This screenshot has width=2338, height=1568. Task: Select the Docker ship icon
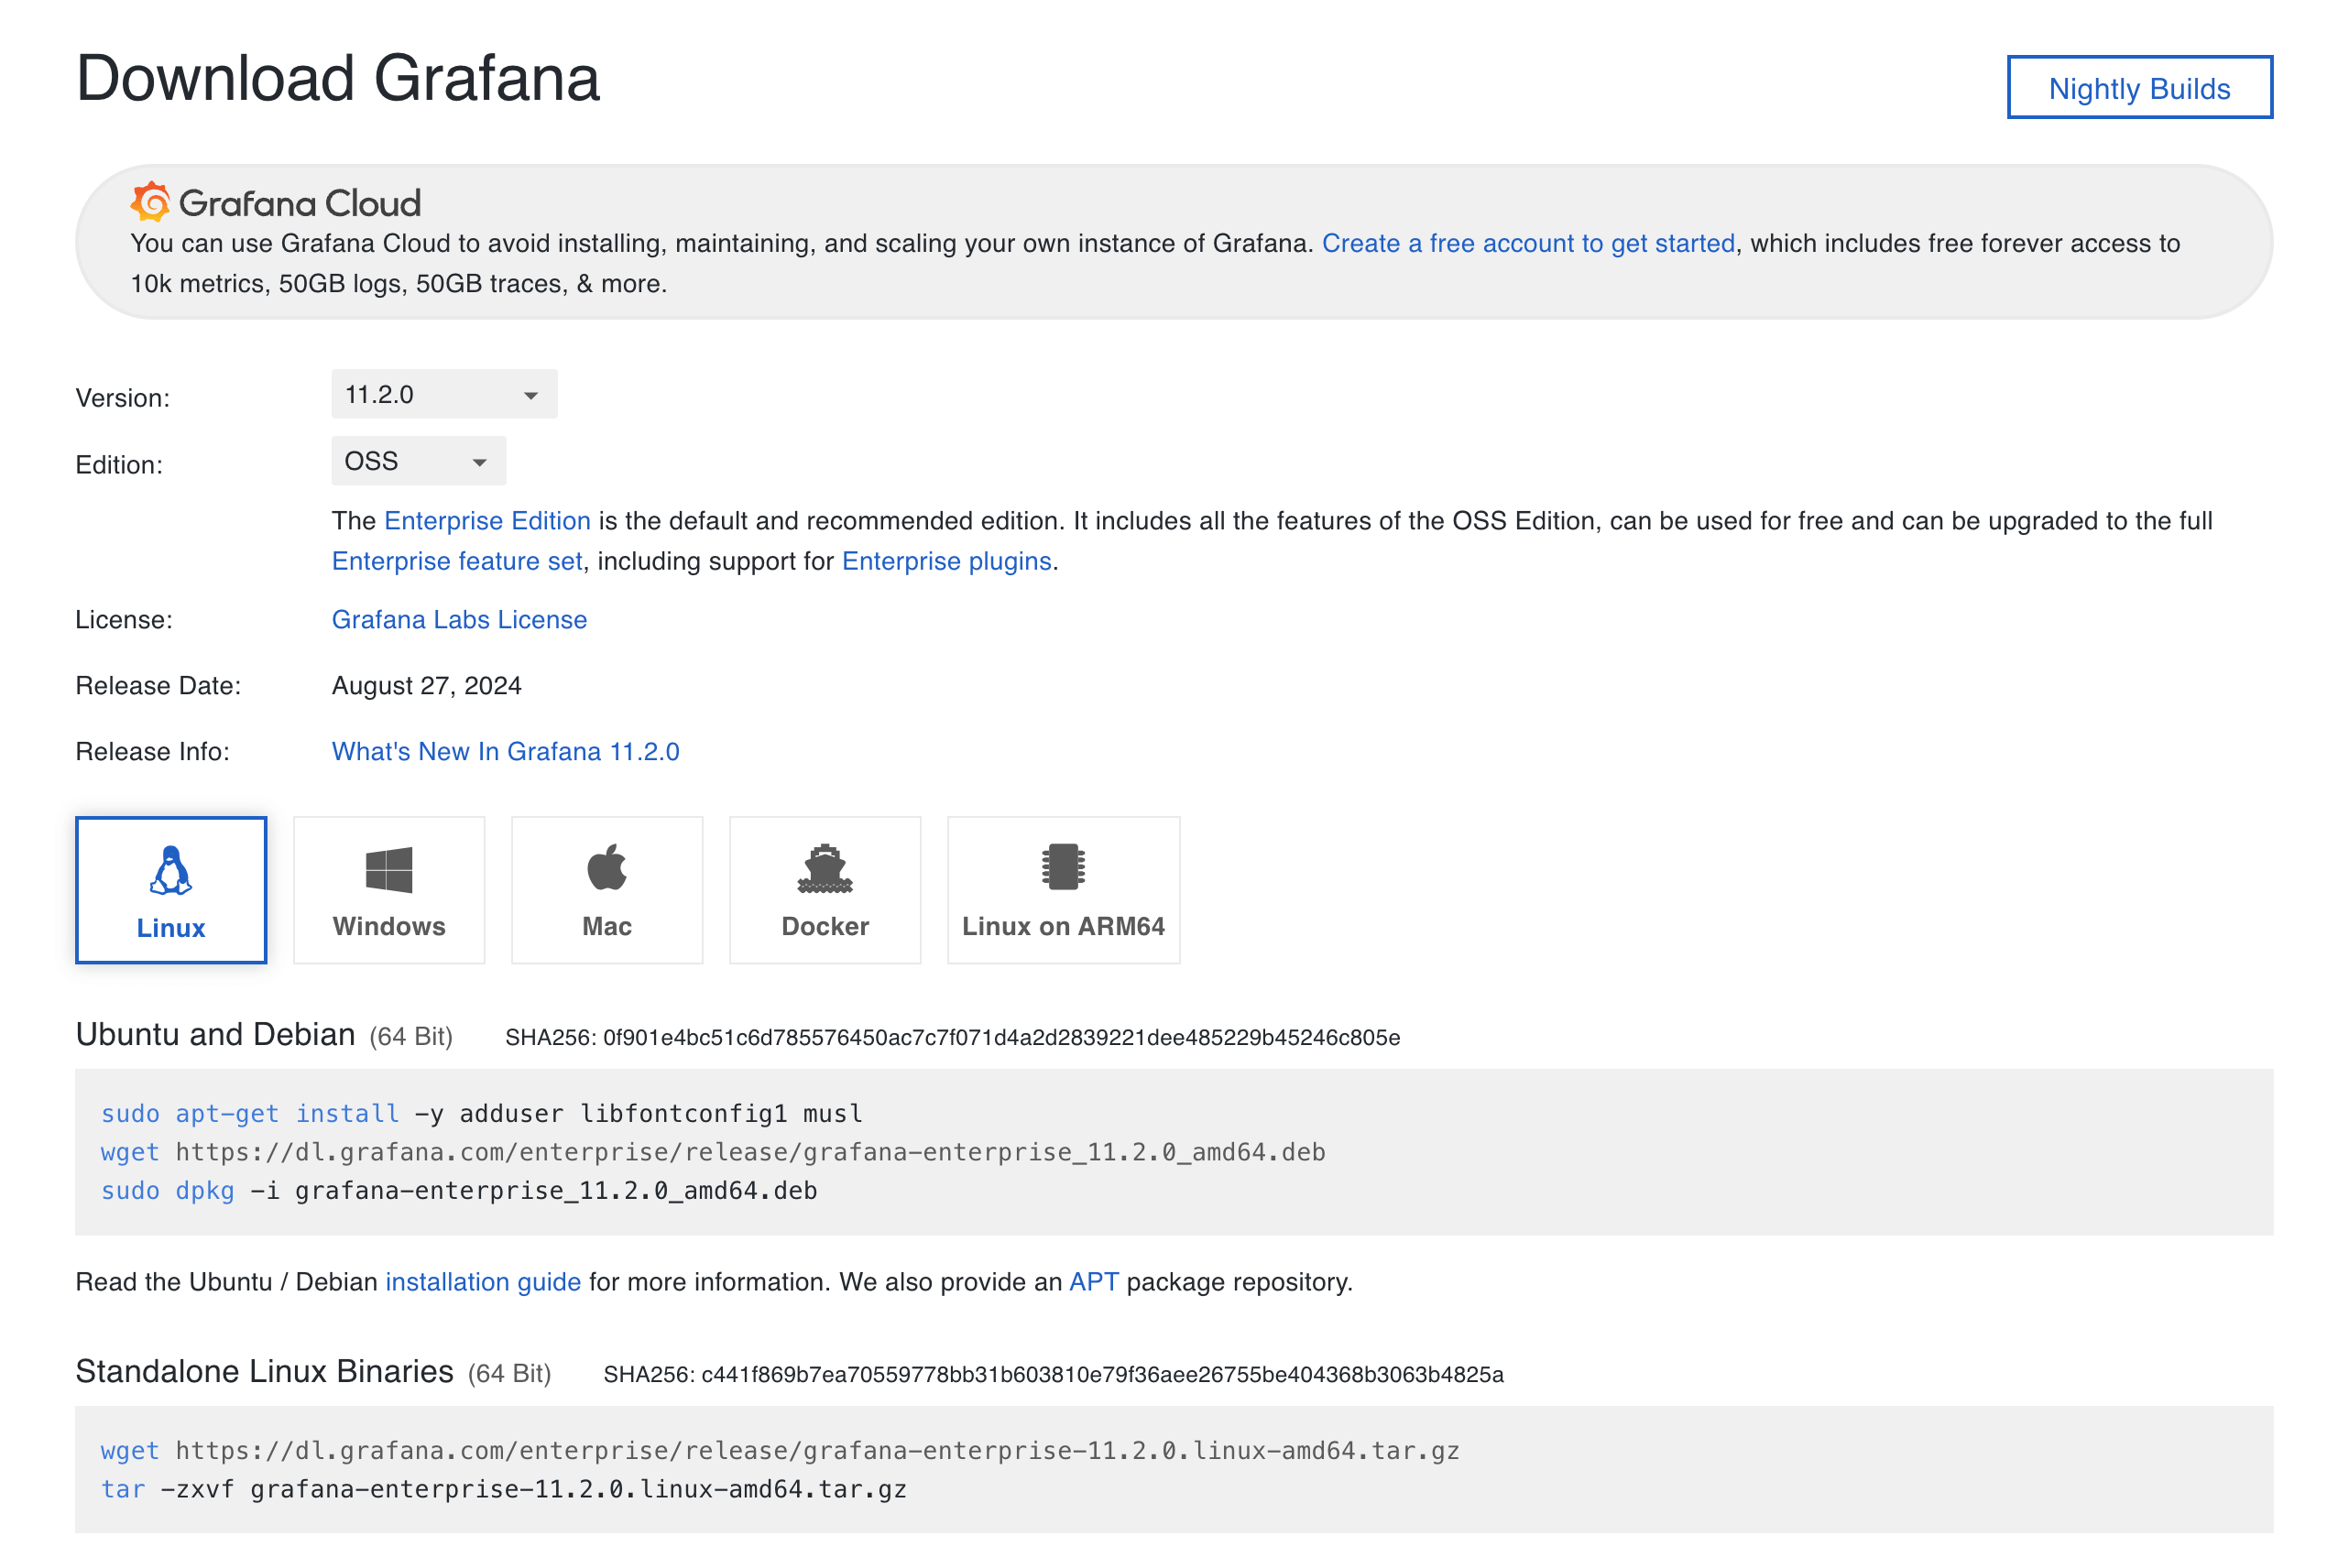click(825, 868)
